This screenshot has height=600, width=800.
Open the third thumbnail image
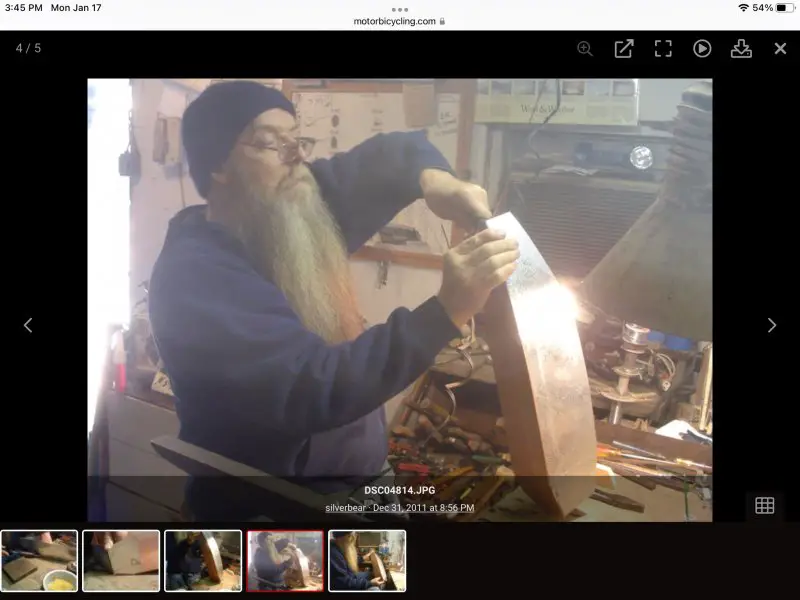[x=203, y=561]
